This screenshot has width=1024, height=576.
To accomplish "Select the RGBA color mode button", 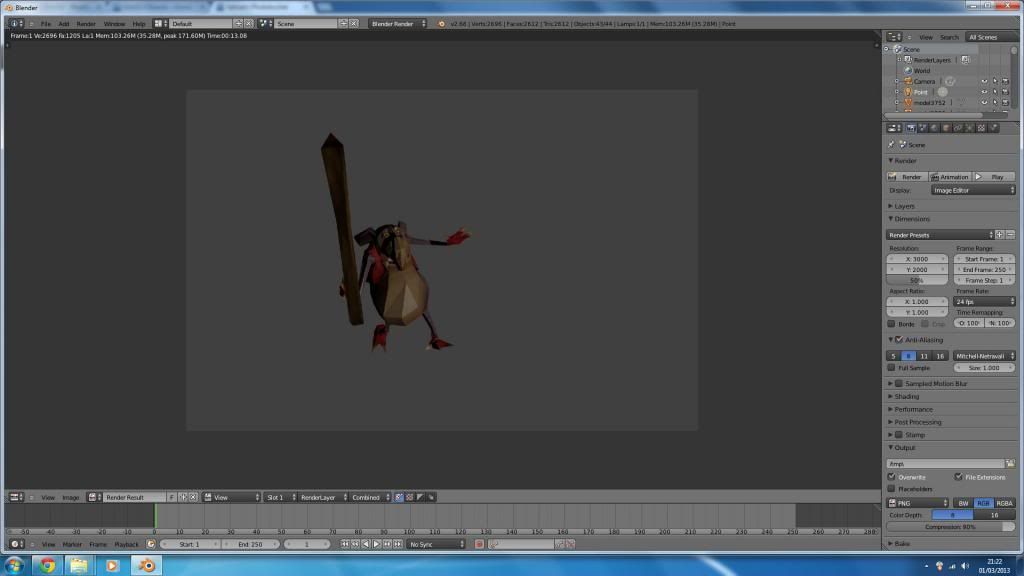I will click(1004, 504).
